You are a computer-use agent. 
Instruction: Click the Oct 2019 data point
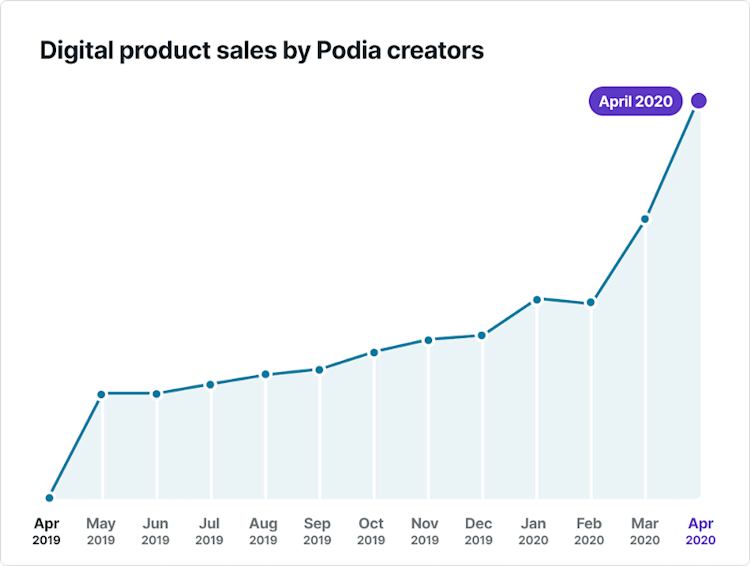(x=374, y=353)
